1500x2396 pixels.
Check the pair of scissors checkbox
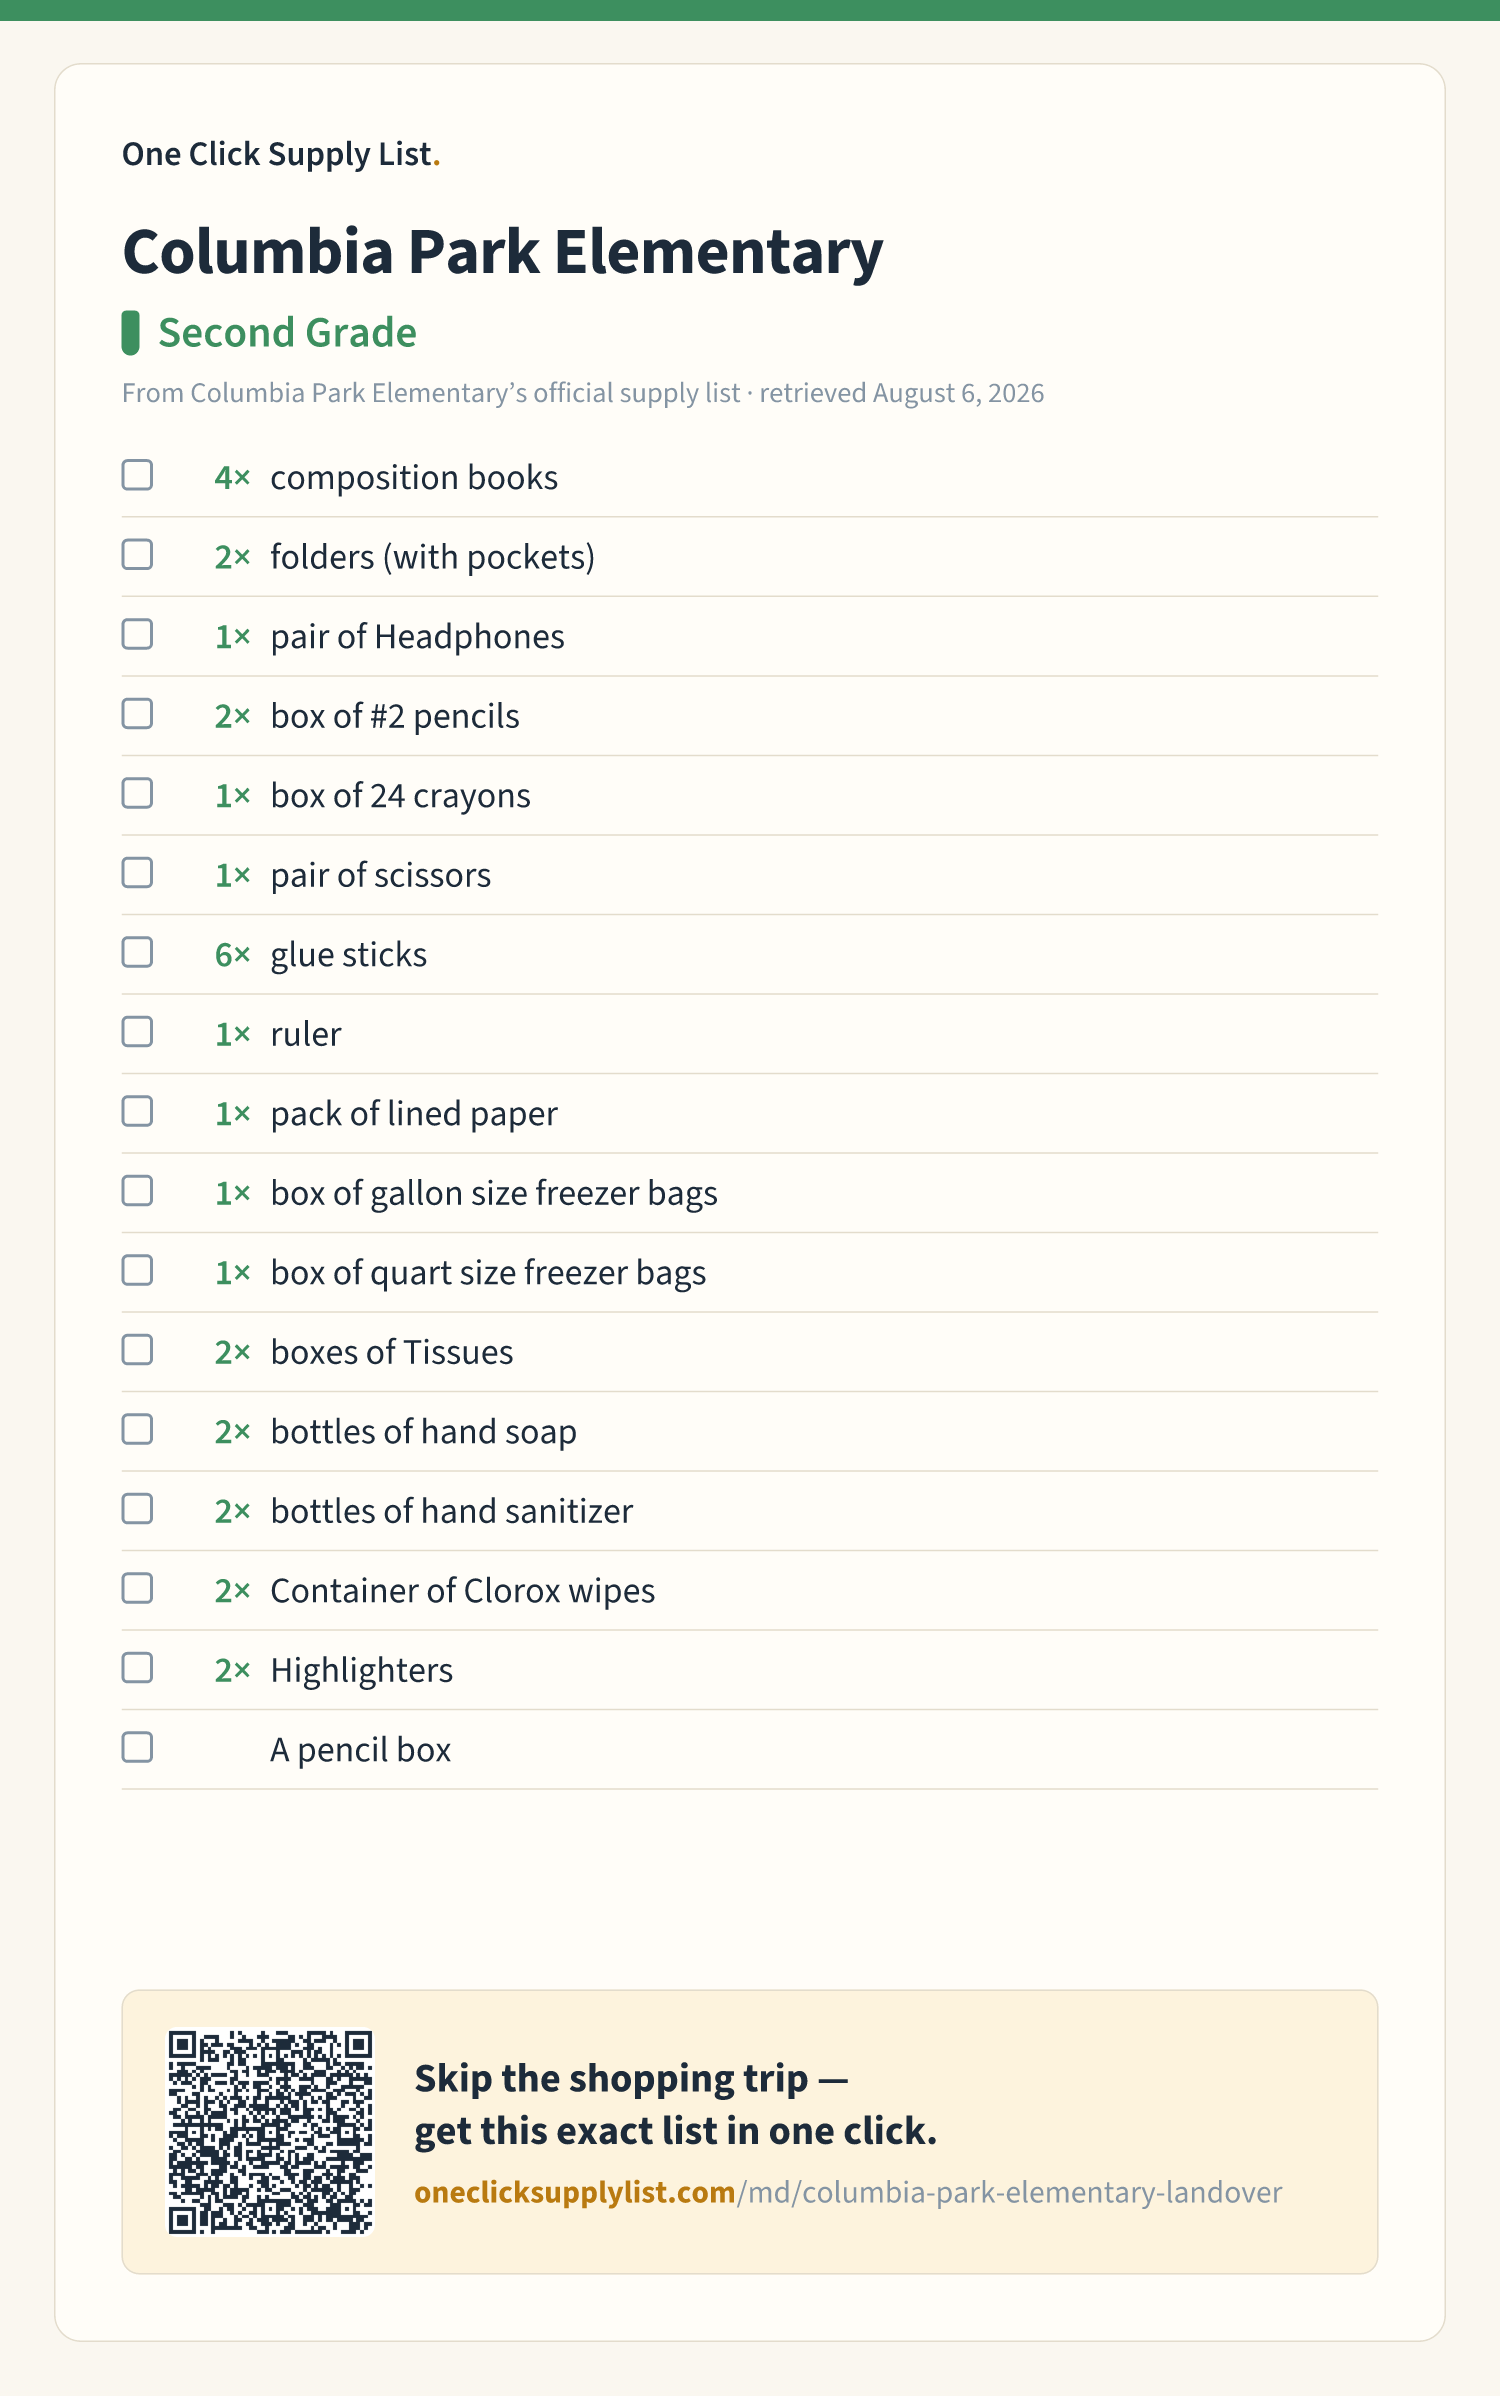[137, 873]
